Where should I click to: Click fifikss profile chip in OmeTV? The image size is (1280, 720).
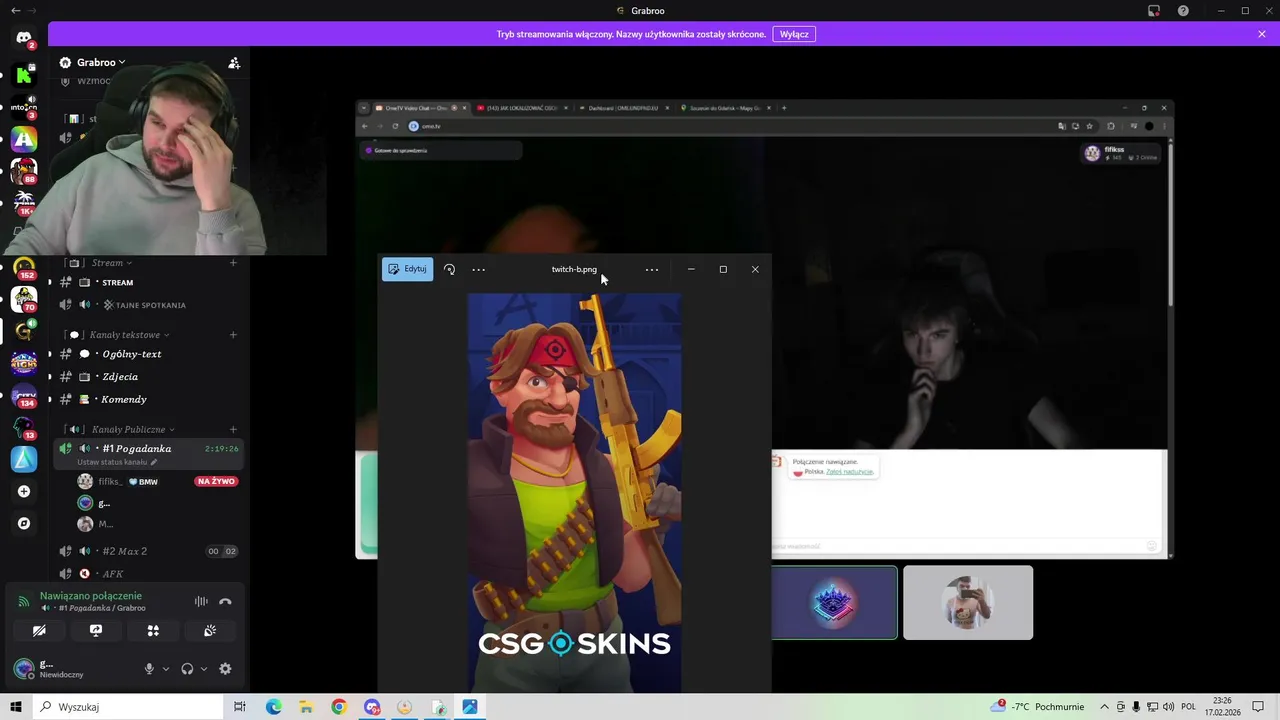1121,153
